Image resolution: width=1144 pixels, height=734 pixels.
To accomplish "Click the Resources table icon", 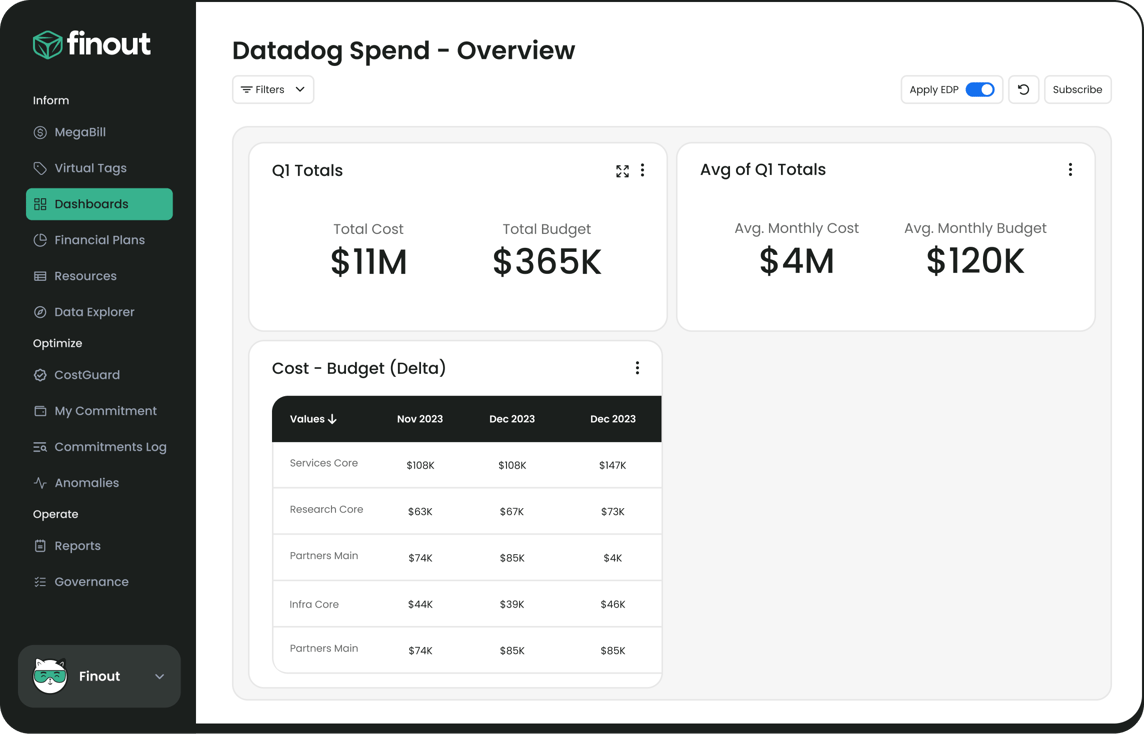I will tap(40, 276).
